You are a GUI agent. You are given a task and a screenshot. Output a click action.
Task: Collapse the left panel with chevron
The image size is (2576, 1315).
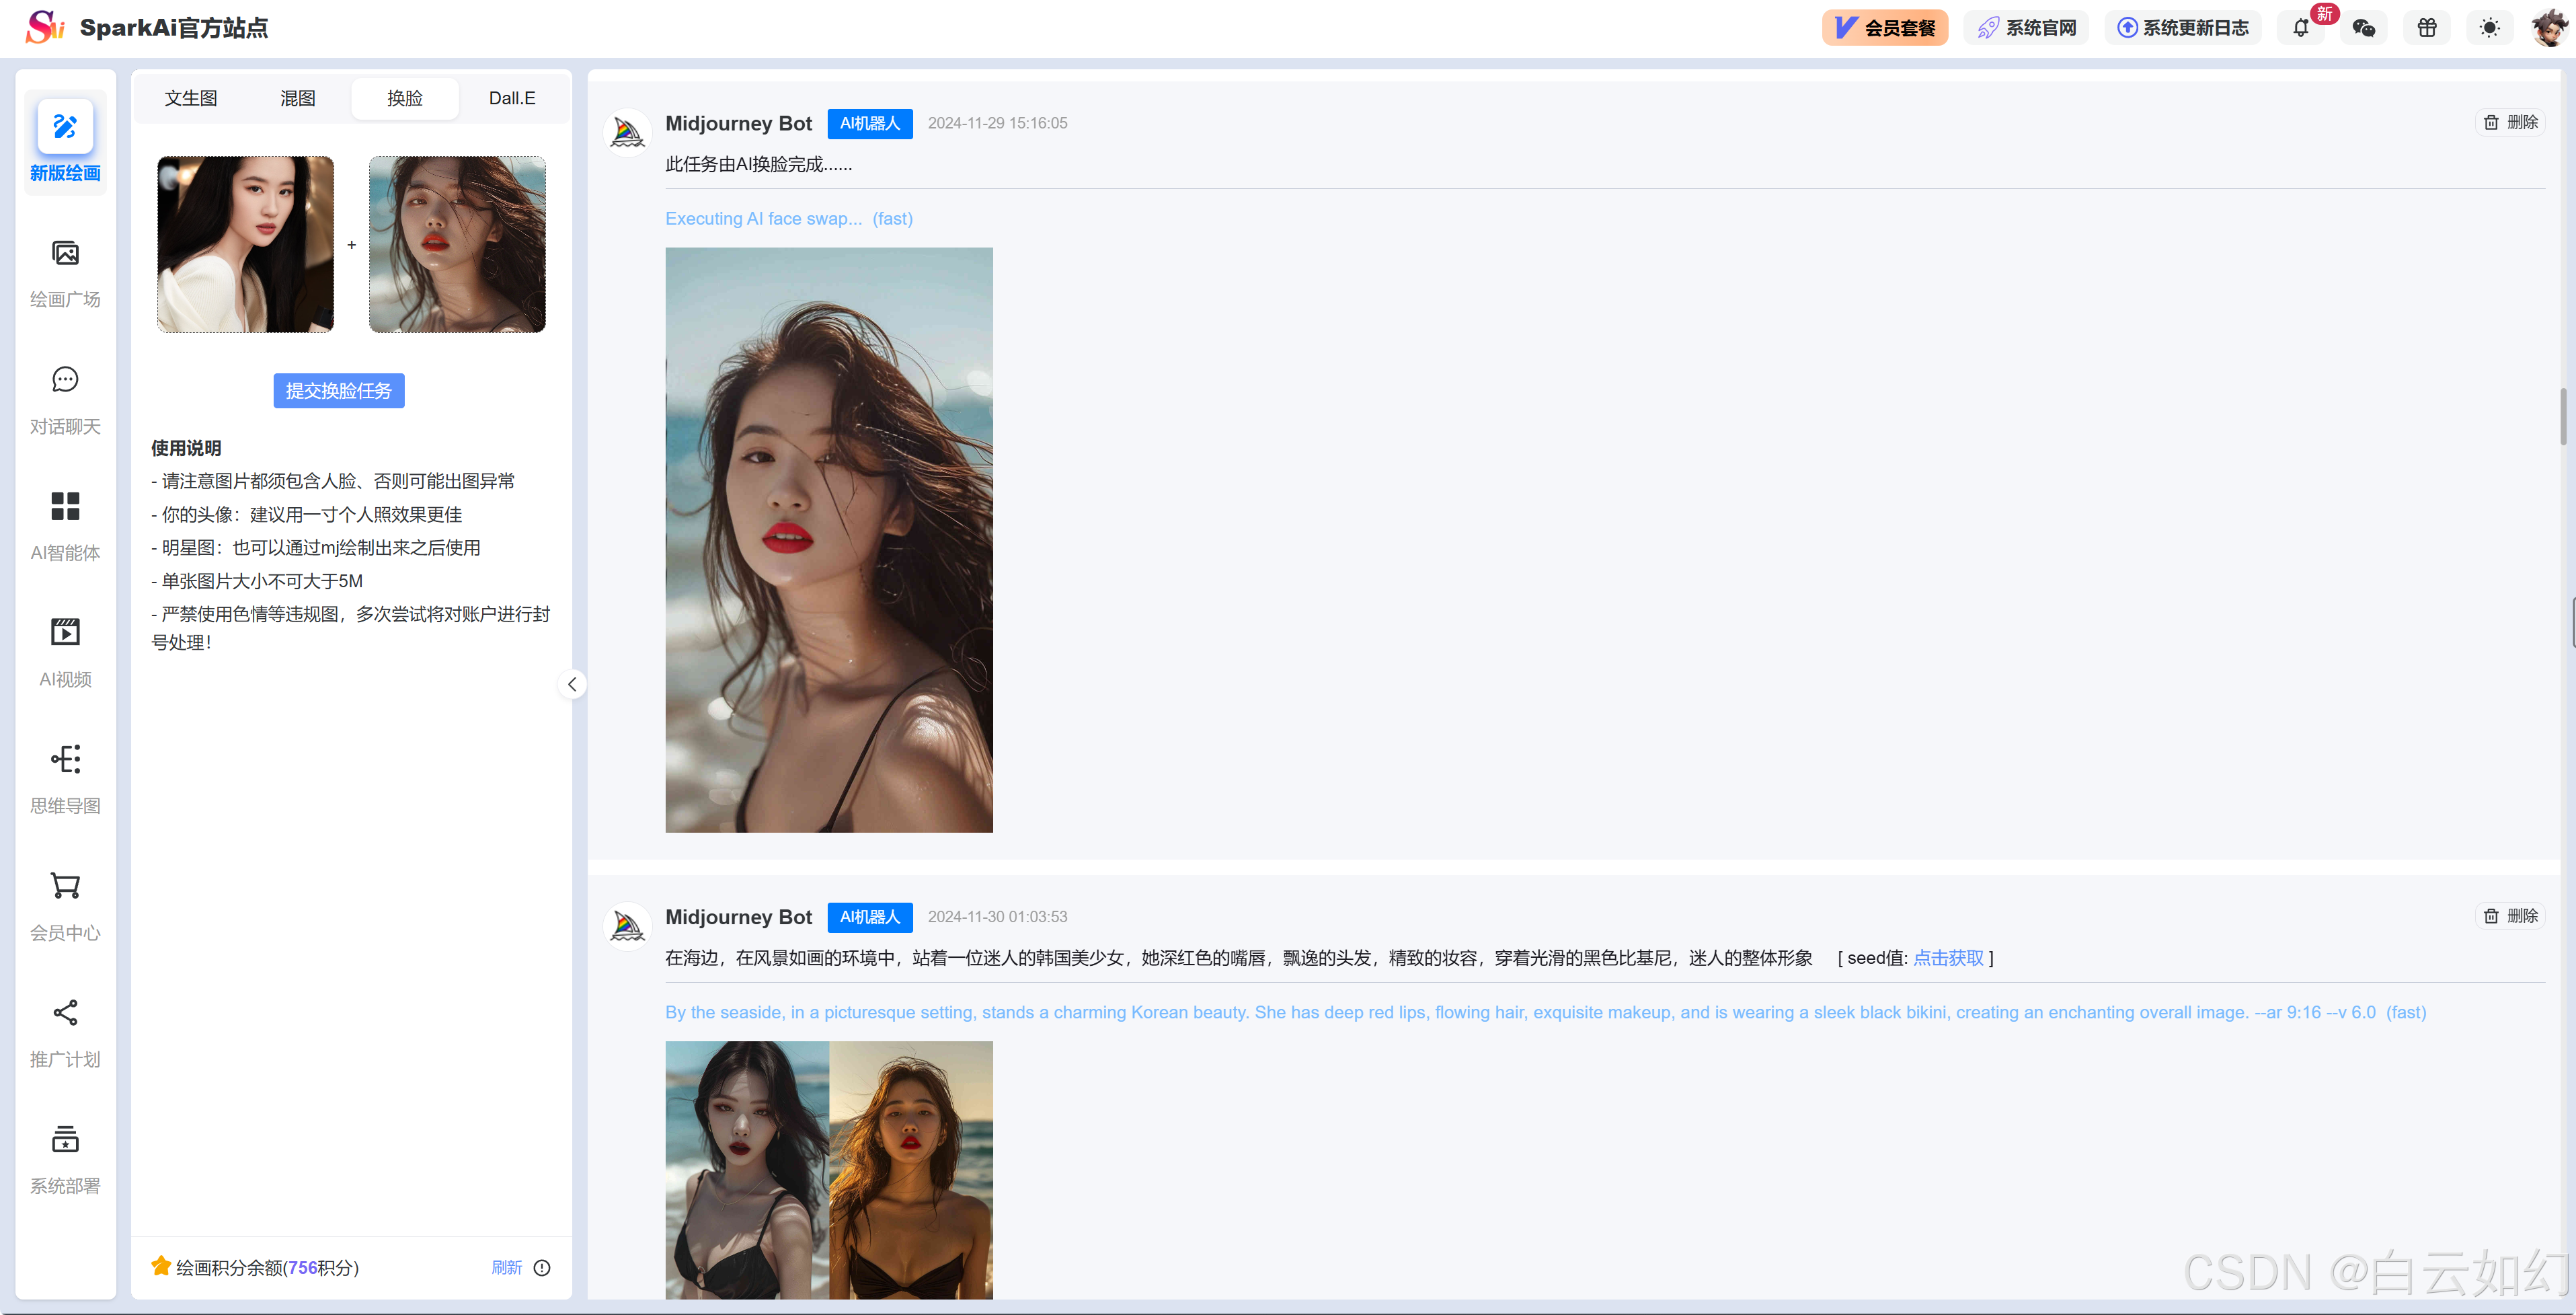coord(572,684)
